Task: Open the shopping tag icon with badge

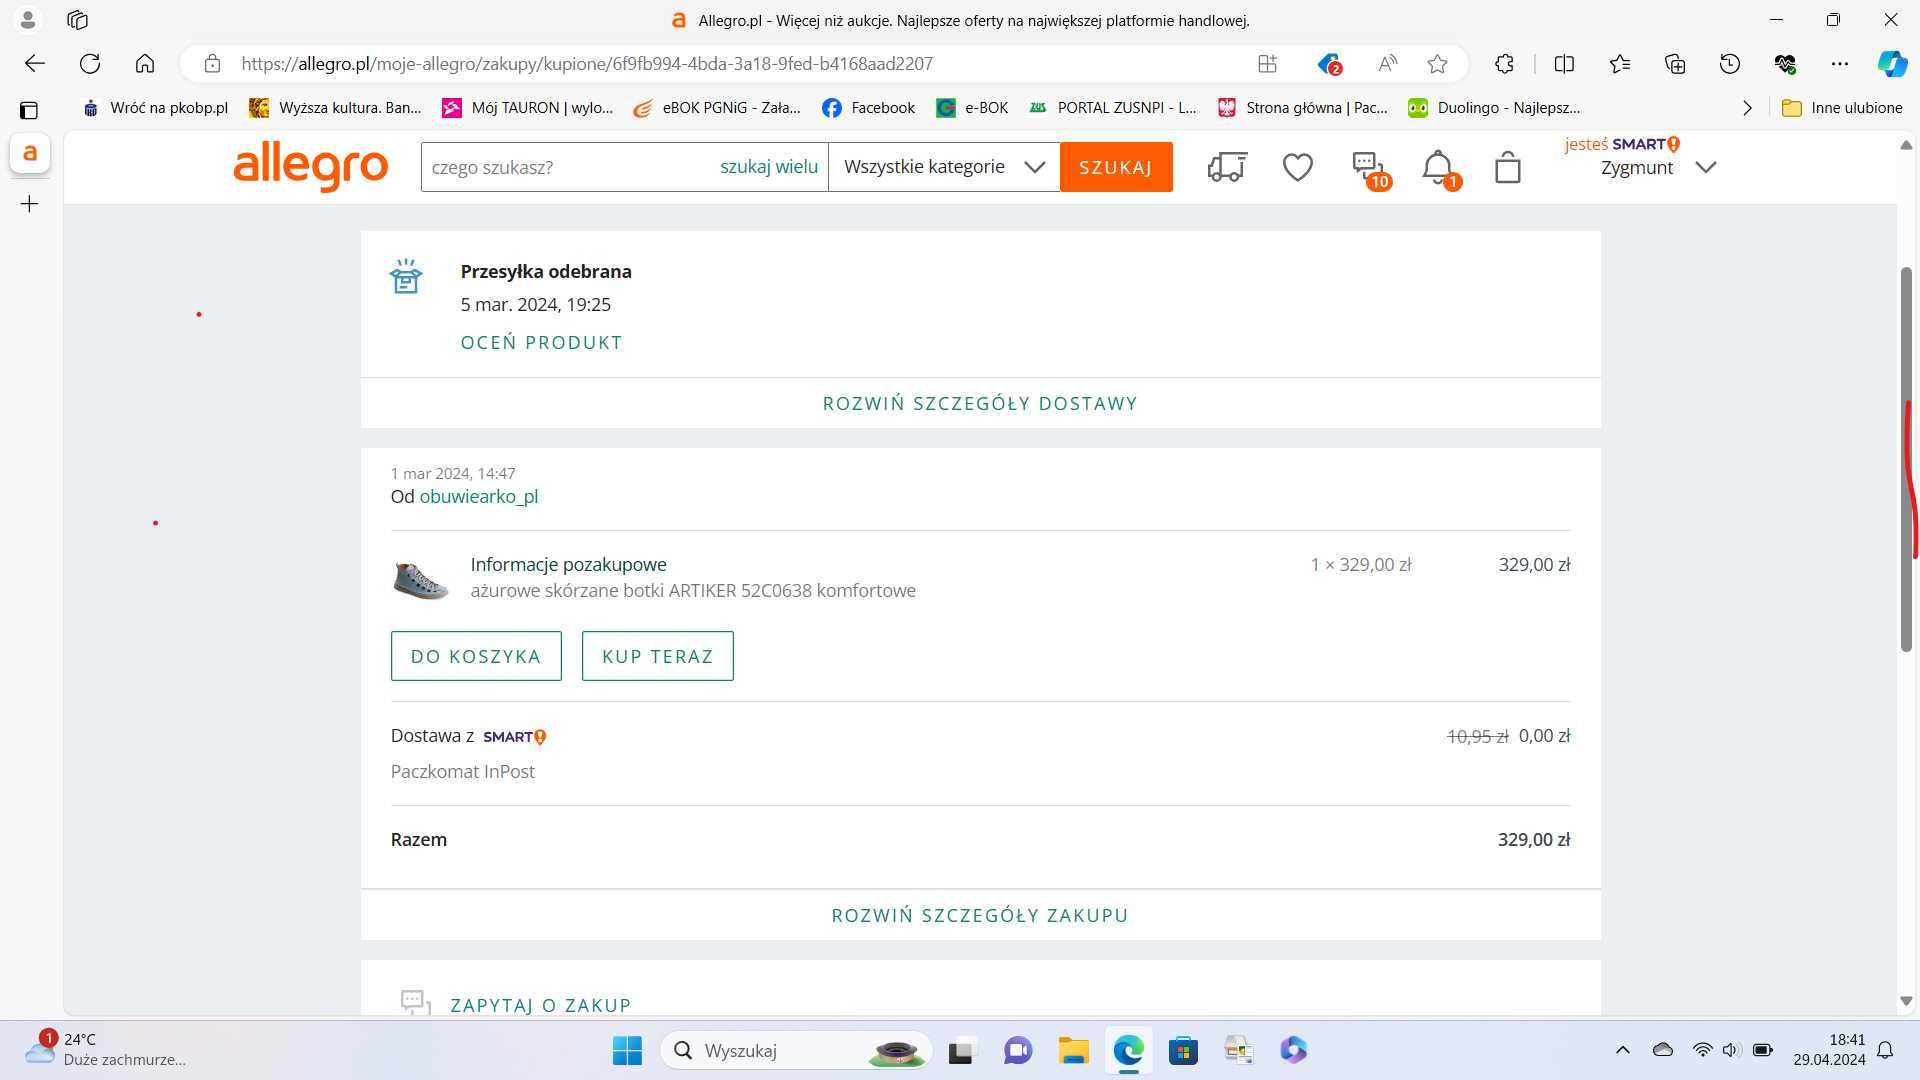Action: 1329,64
